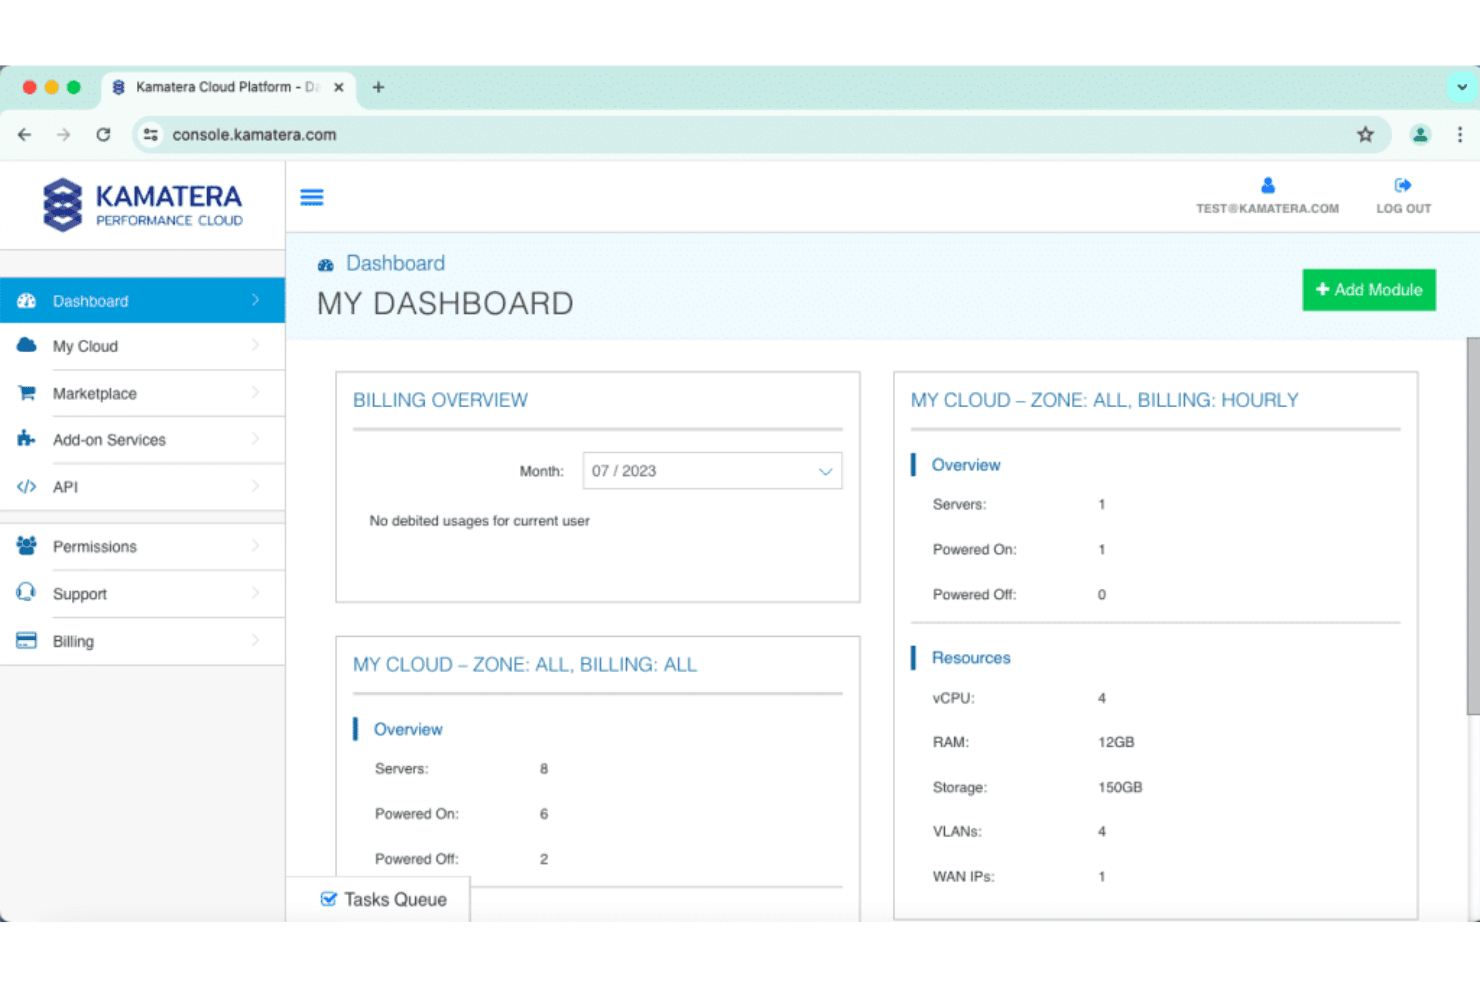1480x987 pixels.
Task: Click the Add-on Services puzzle icon
Action: coord(27,439)
